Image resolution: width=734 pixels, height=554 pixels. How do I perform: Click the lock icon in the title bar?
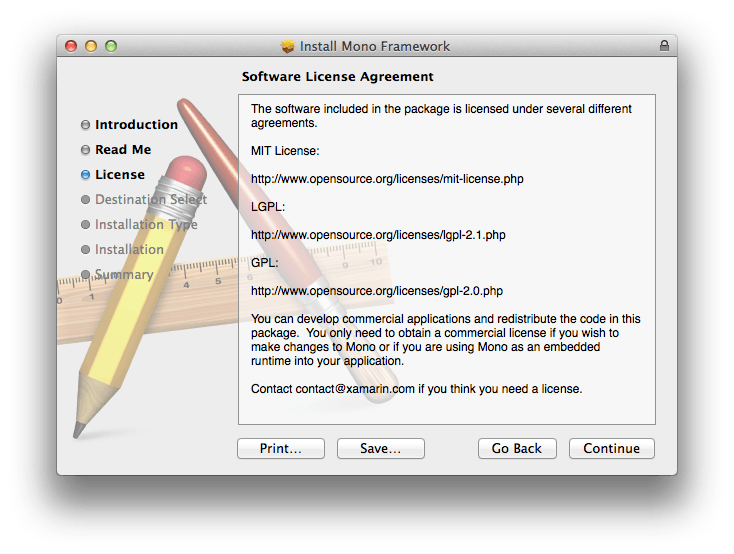664,46
